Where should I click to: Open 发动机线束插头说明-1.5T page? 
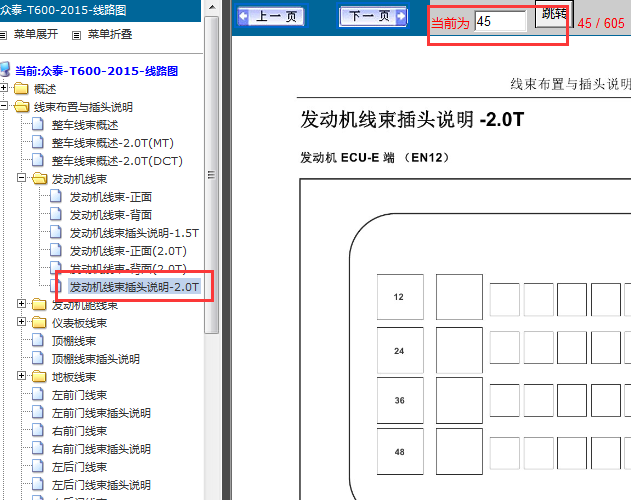click(134, 233)
